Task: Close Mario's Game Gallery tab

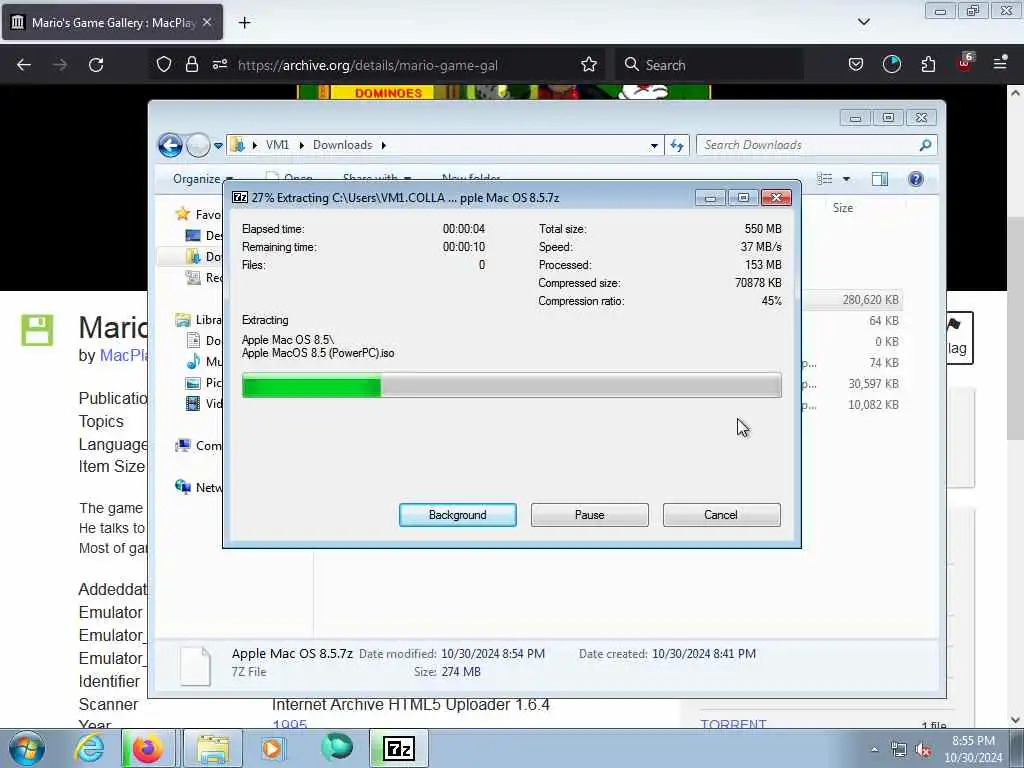Action: (207, 22)
